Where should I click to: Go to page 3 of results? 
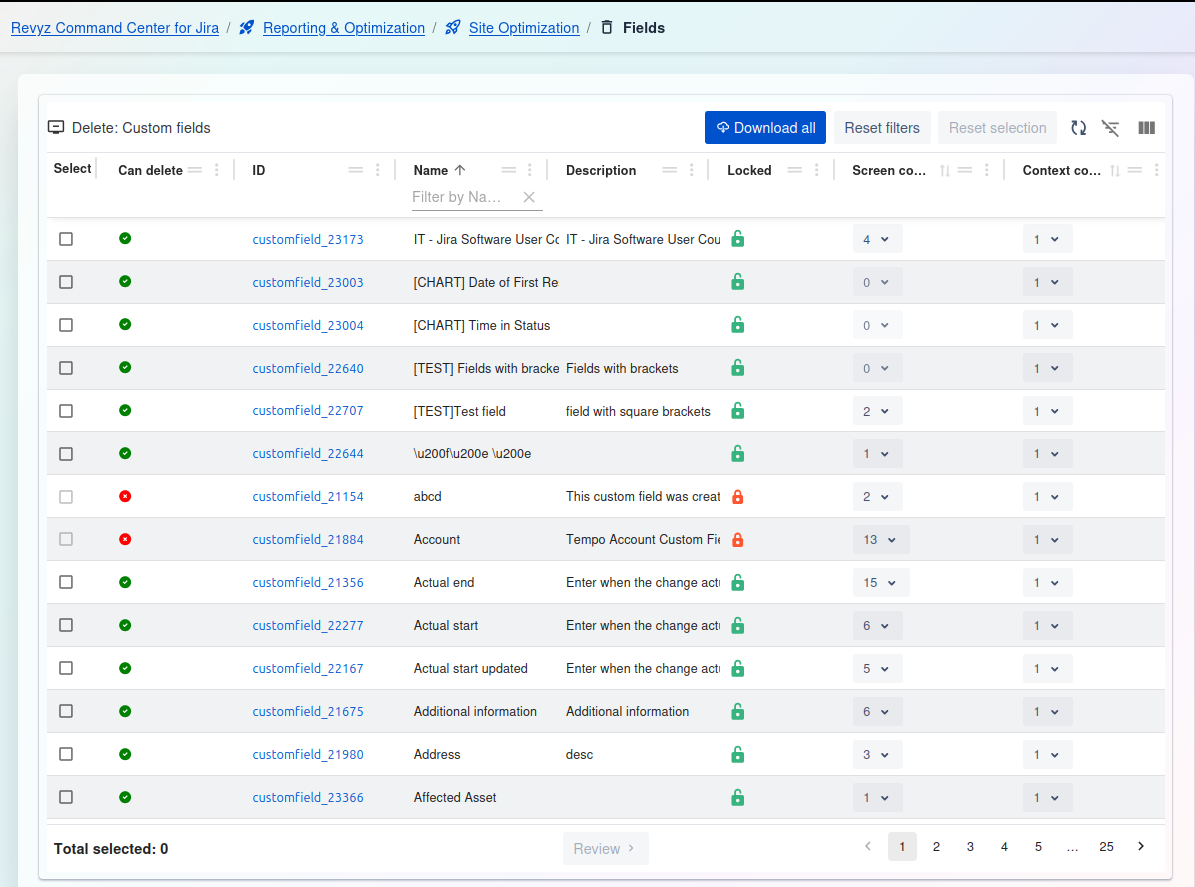pyautogui.click(x=970, y=847)
